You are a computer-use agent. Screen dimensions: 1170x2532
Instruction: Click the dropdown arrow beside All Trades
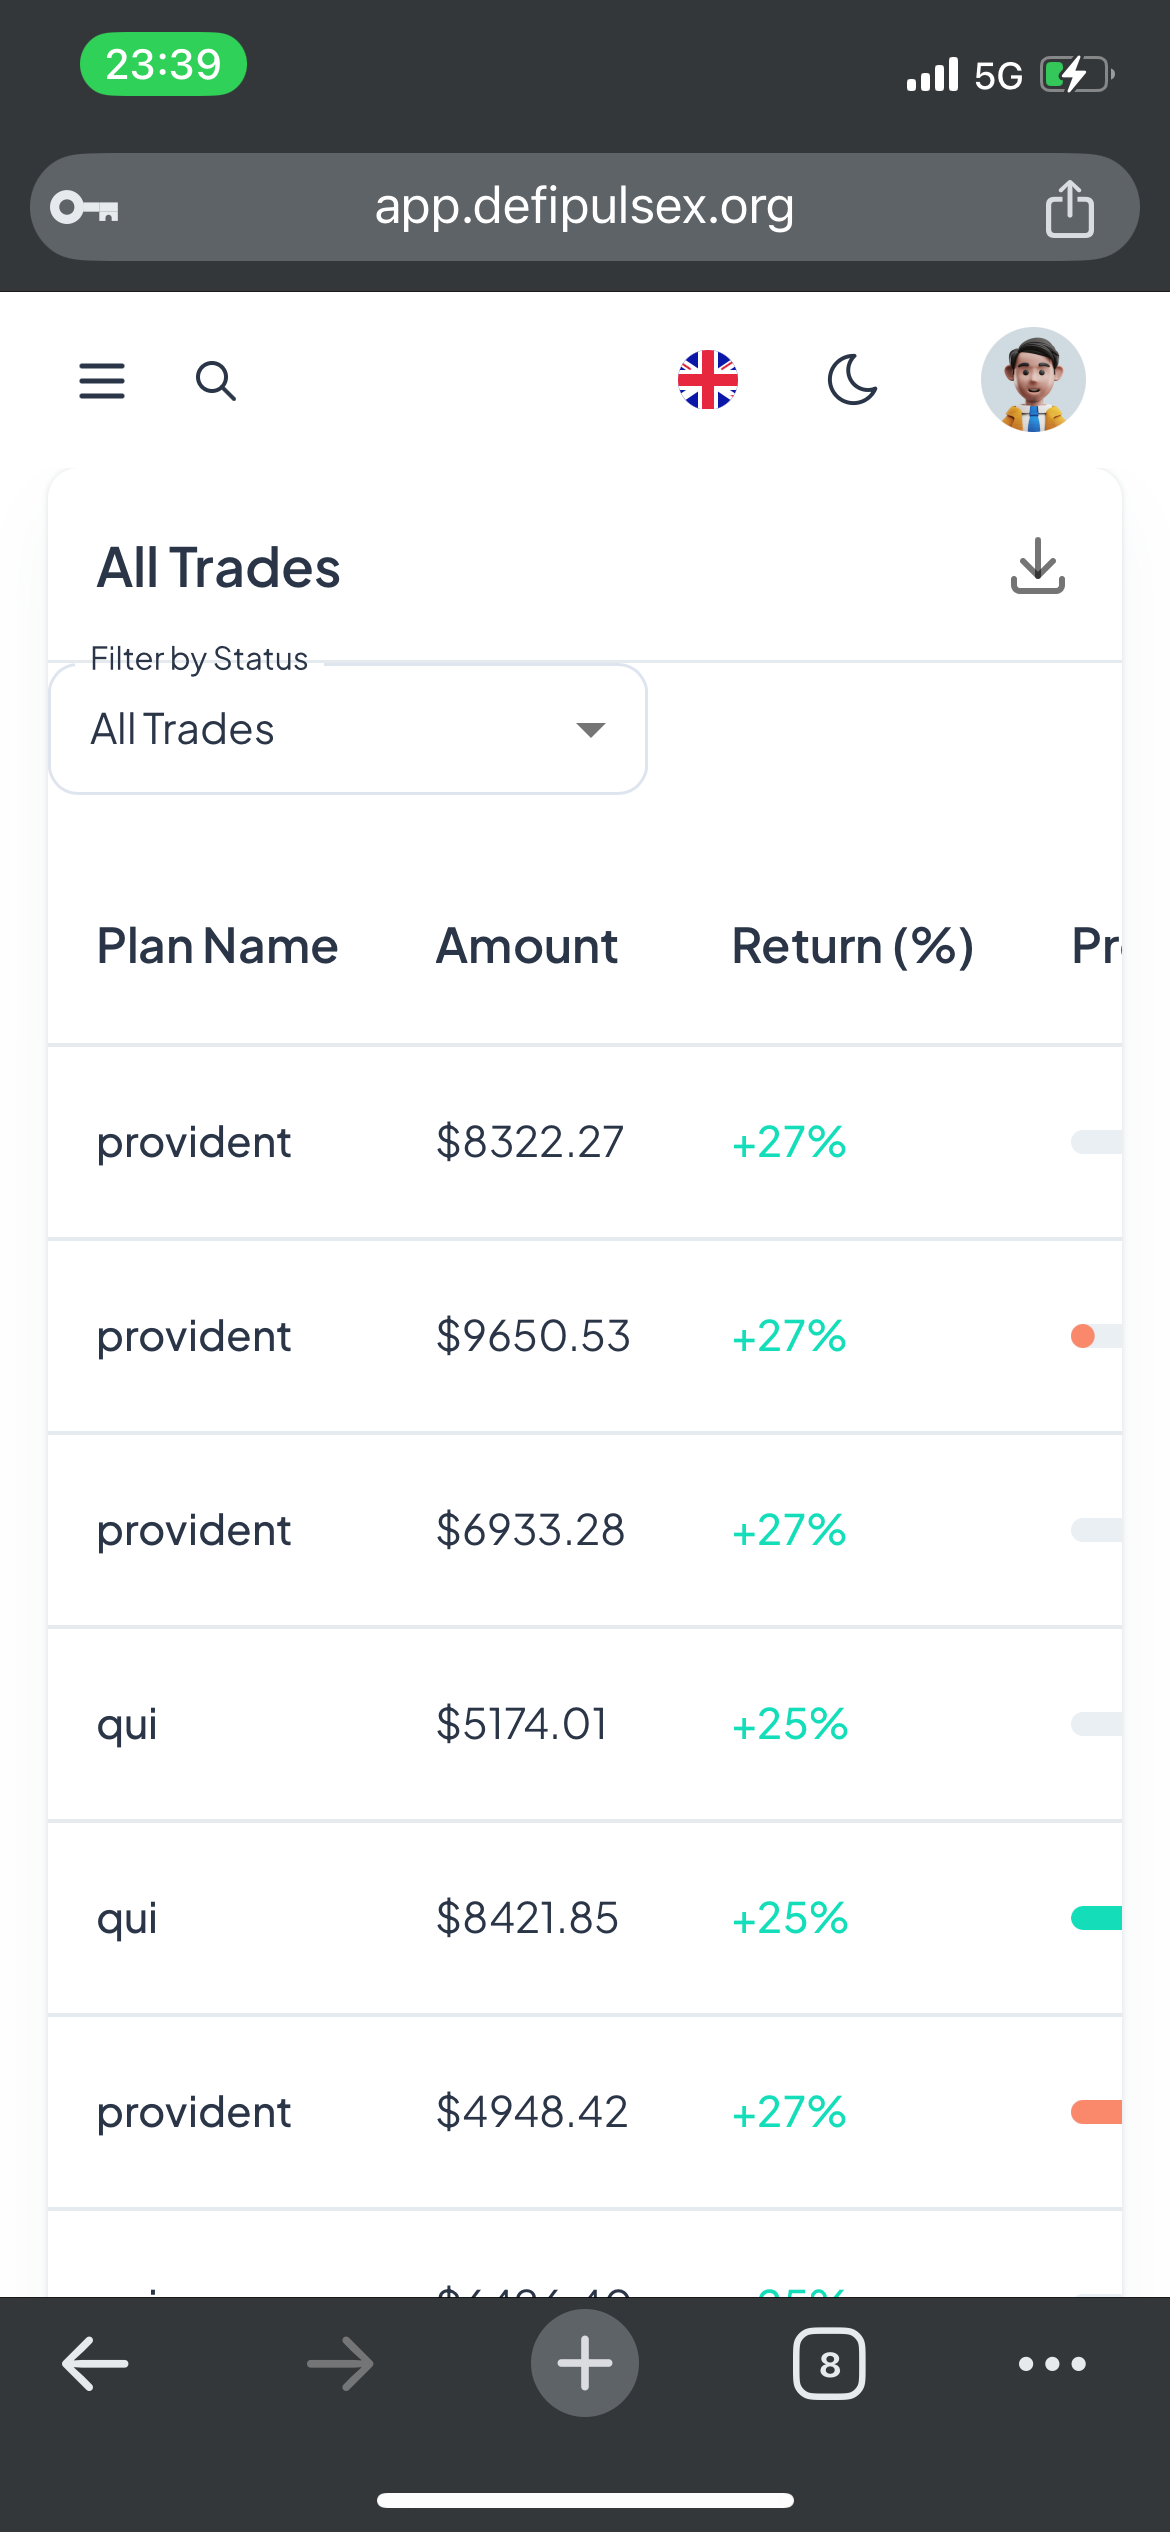pyautogui.click(x=591, y=730)
